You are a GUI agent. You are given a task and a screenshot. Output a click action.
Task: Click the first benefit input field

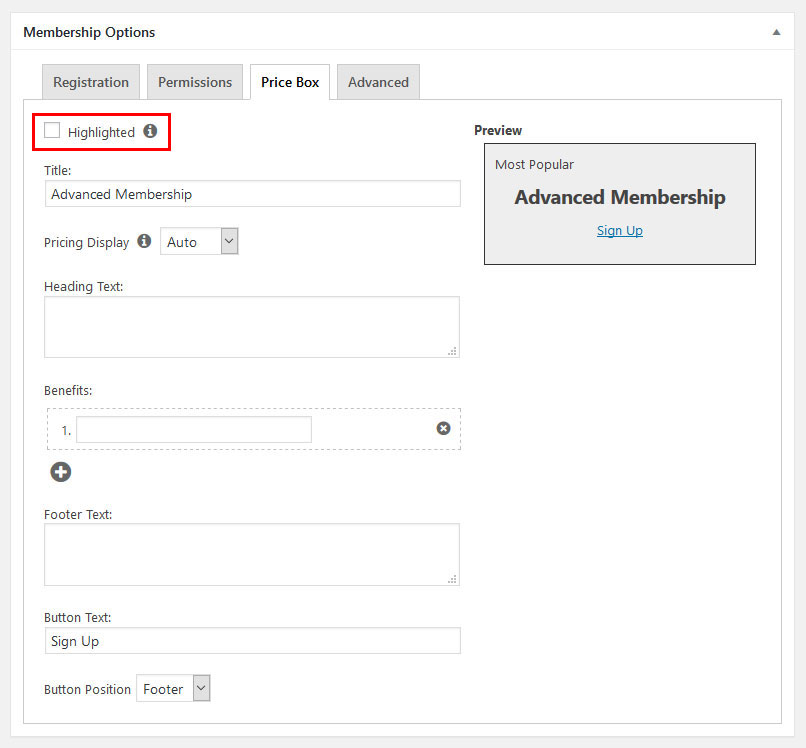pos(194,429)
